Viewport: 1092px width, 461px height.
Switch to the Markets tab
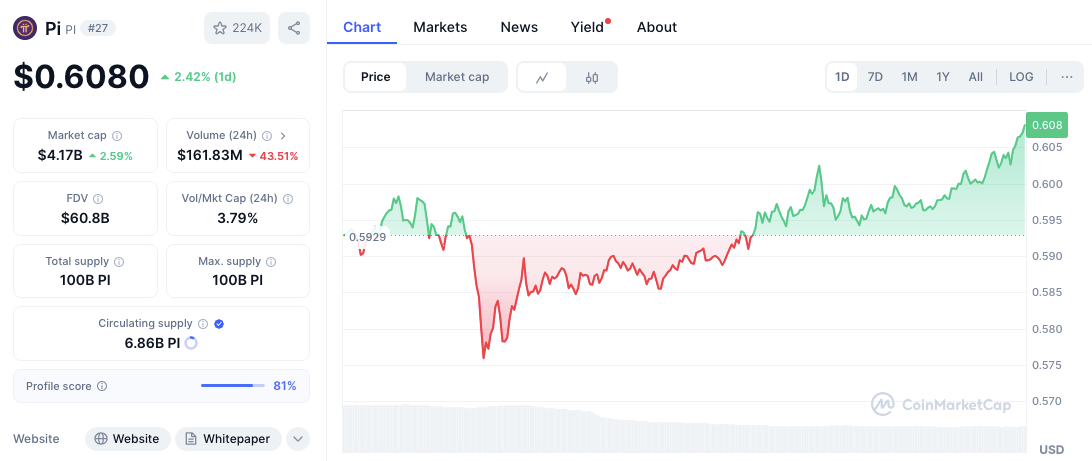(440, 27)
